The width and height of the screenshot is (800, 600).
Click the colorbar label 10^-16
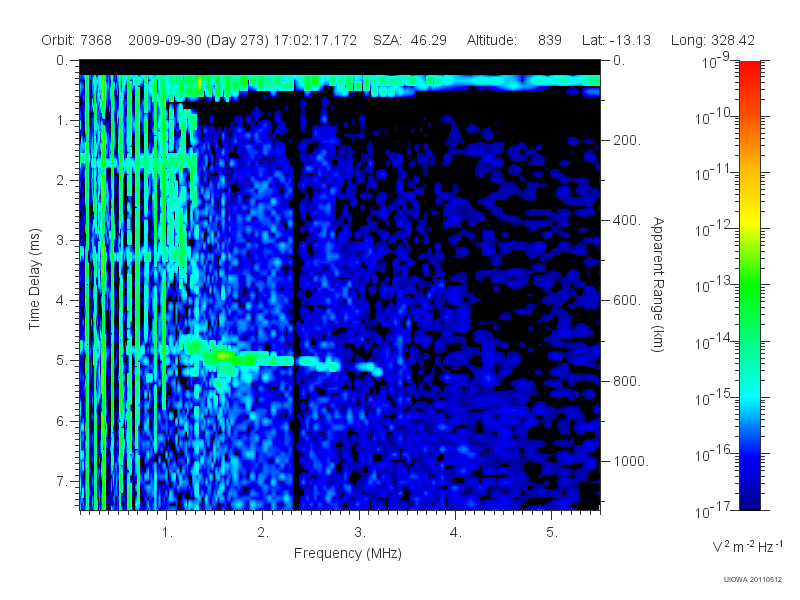(714, 453)
